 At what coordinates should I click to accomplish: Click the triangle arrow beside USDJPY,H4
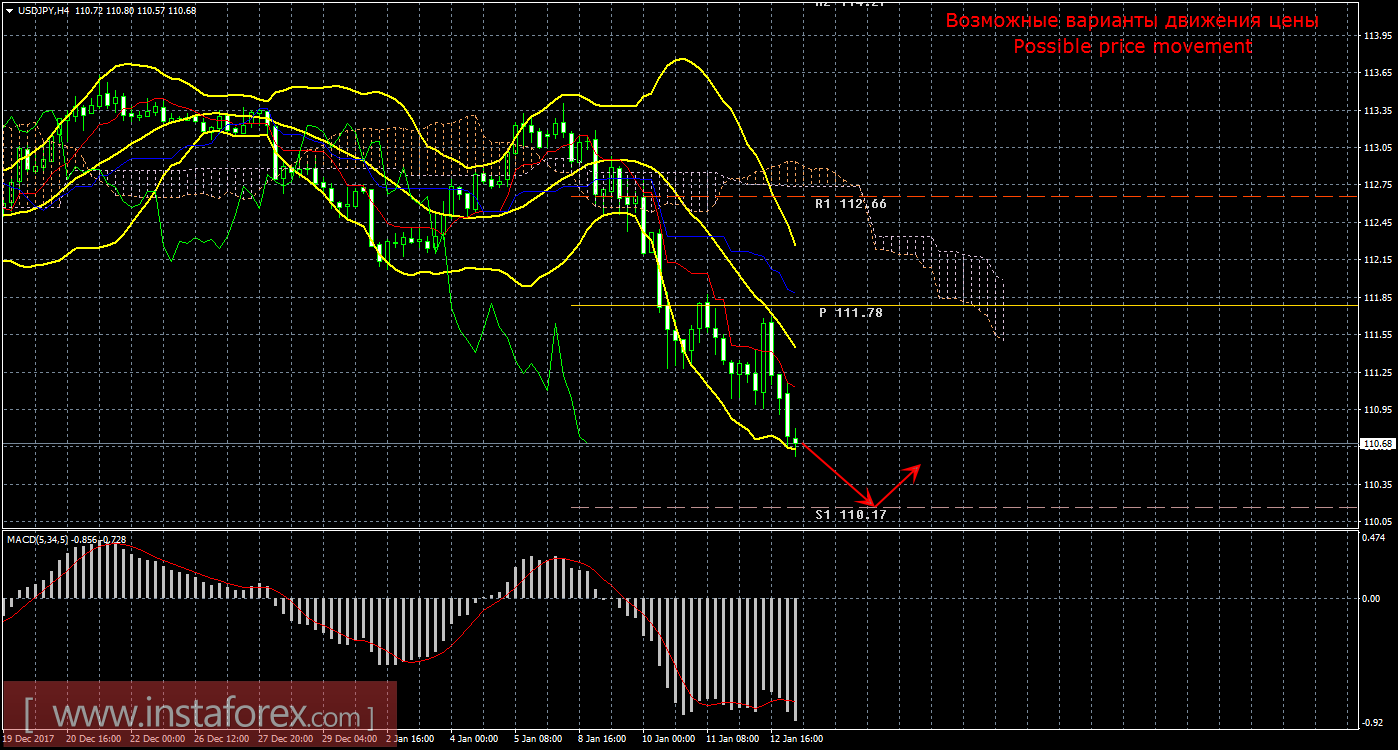[x=9, y=10]
